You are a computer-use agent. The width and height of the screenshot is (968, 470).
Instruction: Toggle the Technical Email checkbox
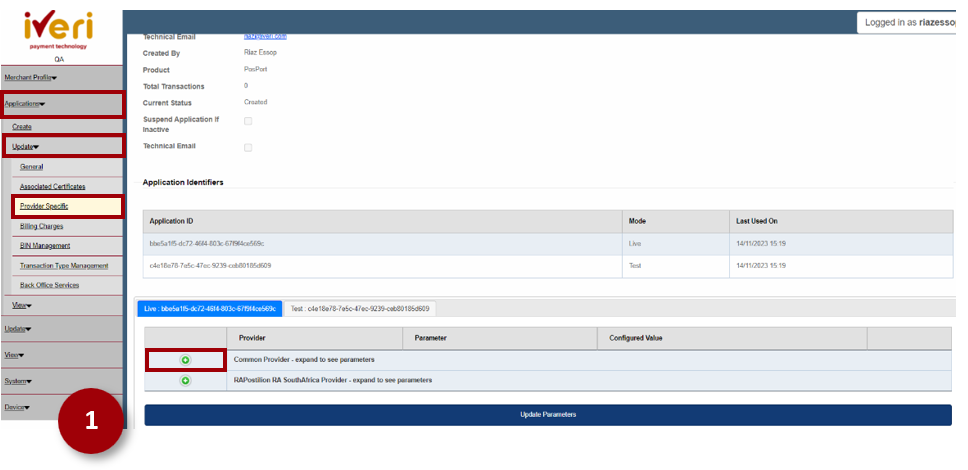coord(248,147)
